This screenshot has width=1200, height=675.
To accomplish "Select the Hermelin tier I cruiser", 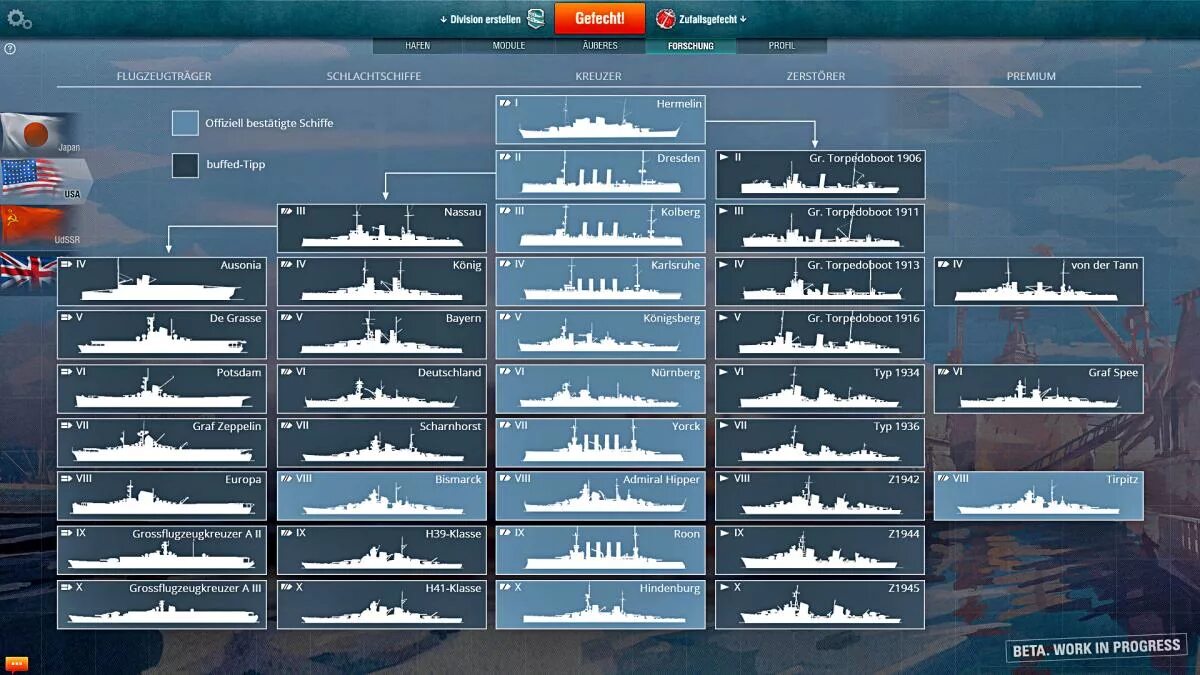I will (600, 119).
